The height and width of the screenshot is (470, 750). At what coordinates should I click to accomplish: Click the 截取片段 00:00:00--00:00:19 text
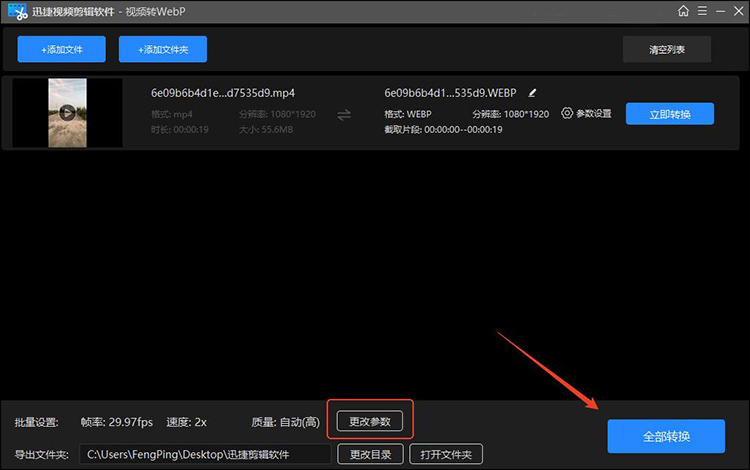pos(443,130)
